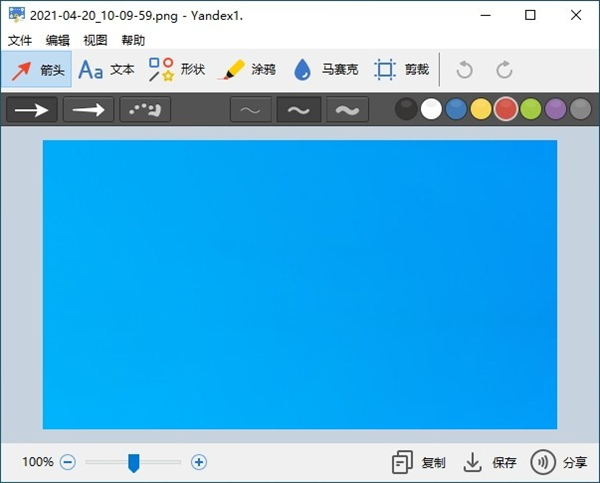
Task: Pick the white color swatch
Action: click(x=431, y=109)
